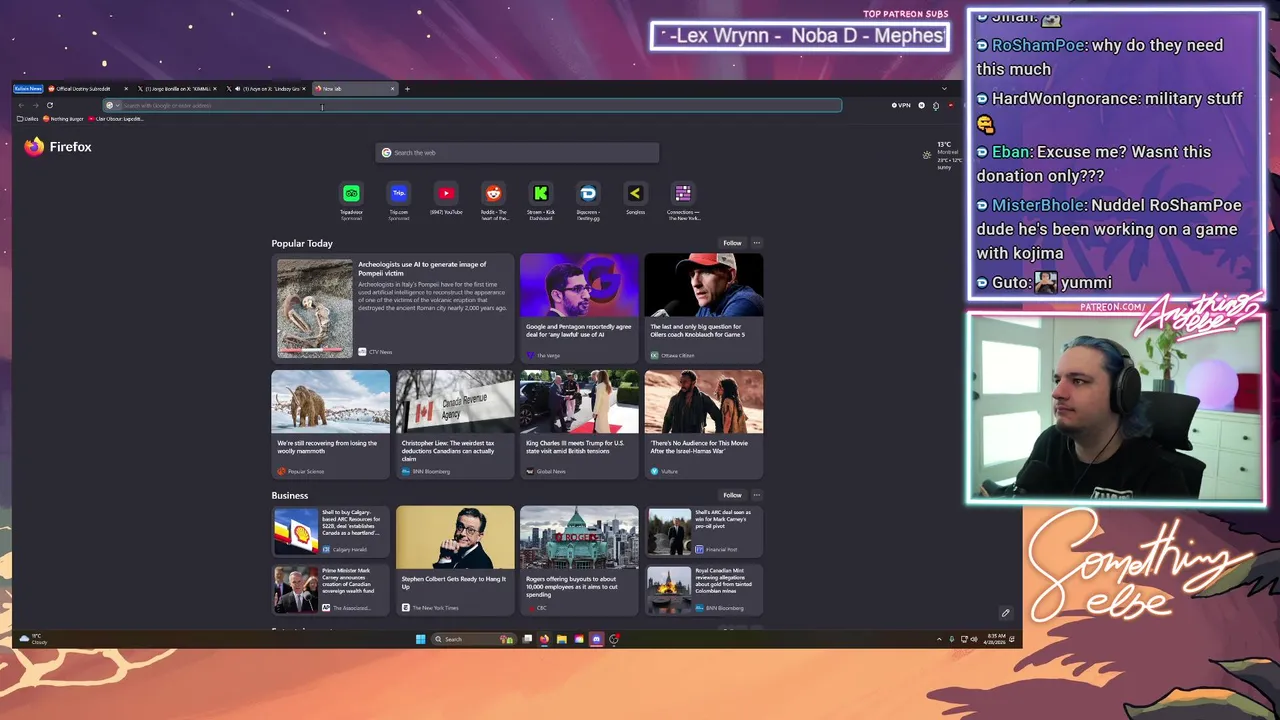Viewport: 1280px width, 720px height.
Task: Open the Clair Obscur bookmark
Action: coord(116,119)
